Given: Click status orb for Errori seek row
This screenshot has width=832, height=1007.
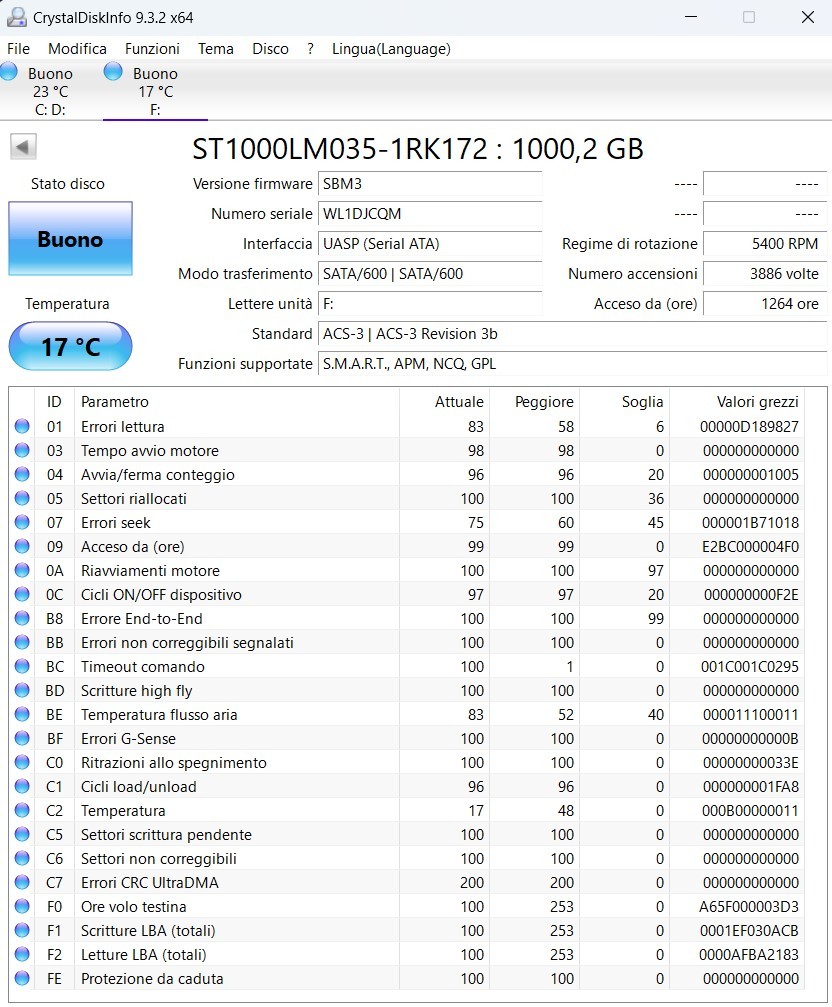Looking at the screenshot, I should click(x=22, y=522).
